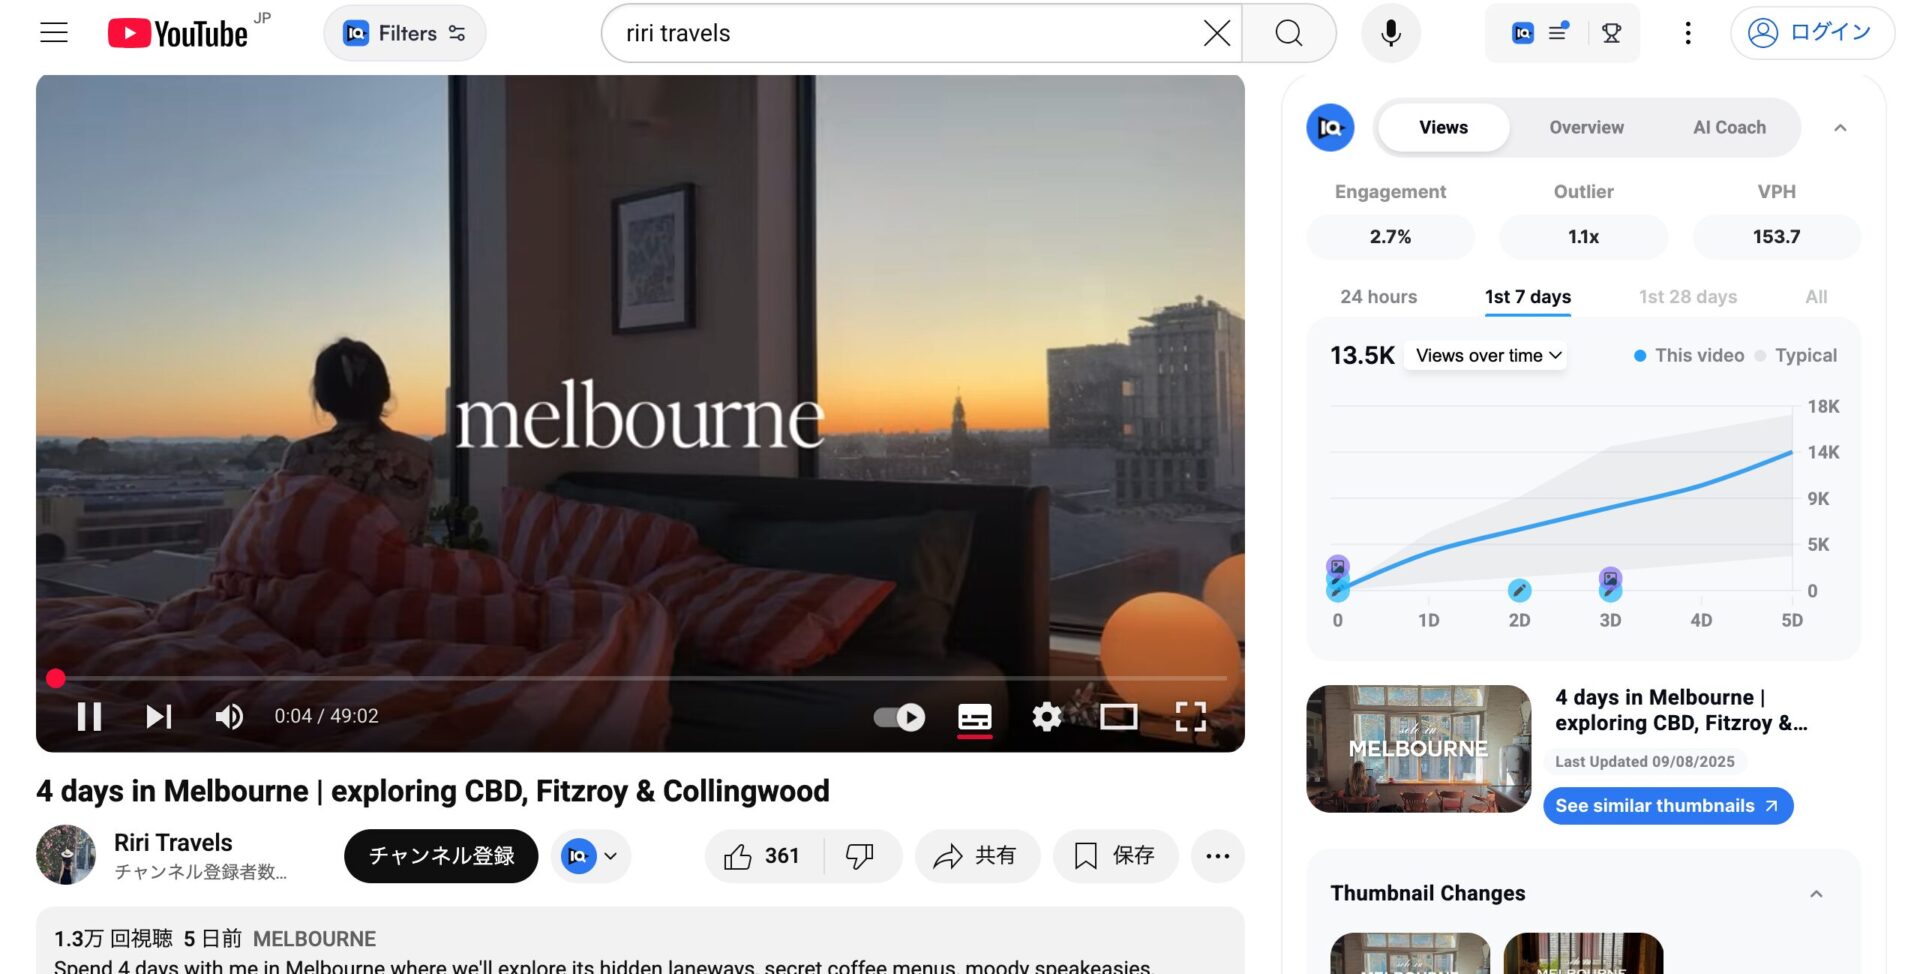
Task: Seek on the video progress bar
Action: pyautogui.click(x=640, y=678)
